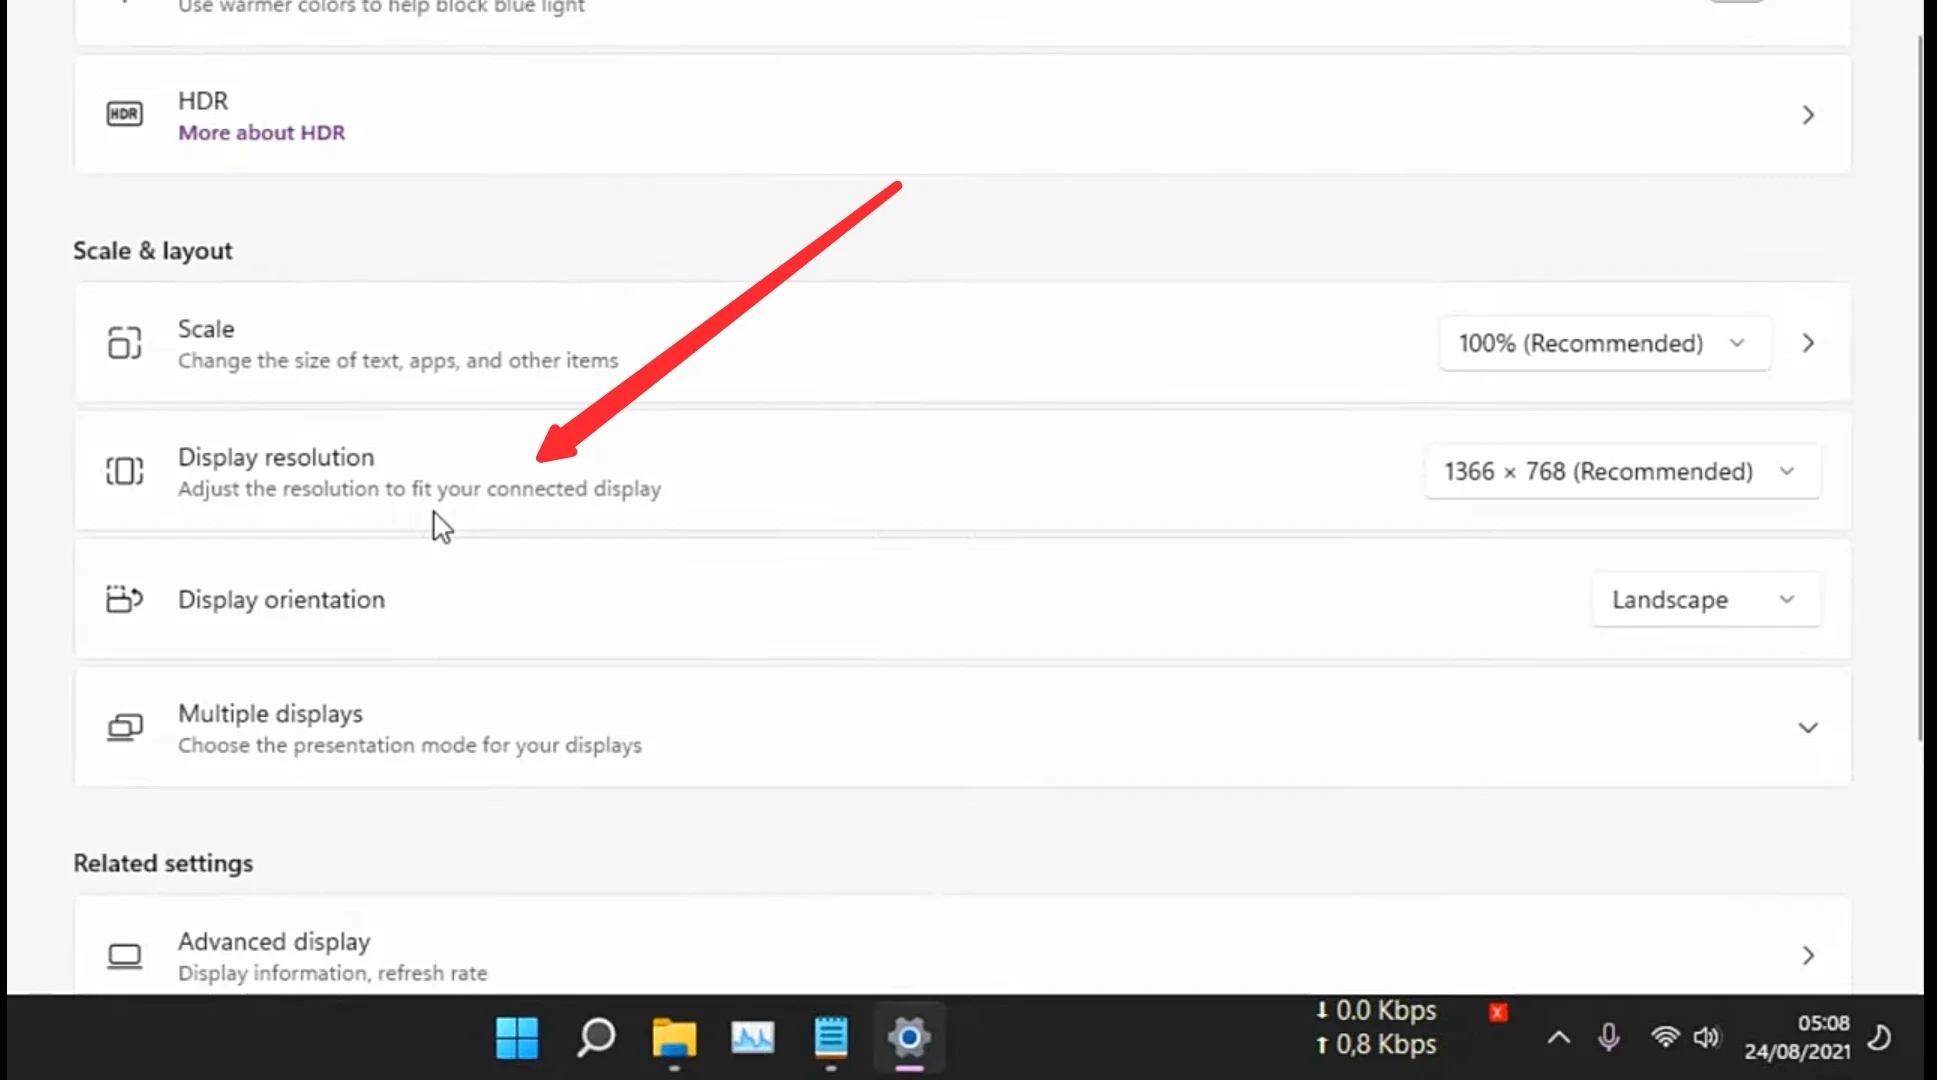The width and height of the screenshot is (1937, 1080).
Task: Click the Scale setting icon
Action: click(125, 343)
